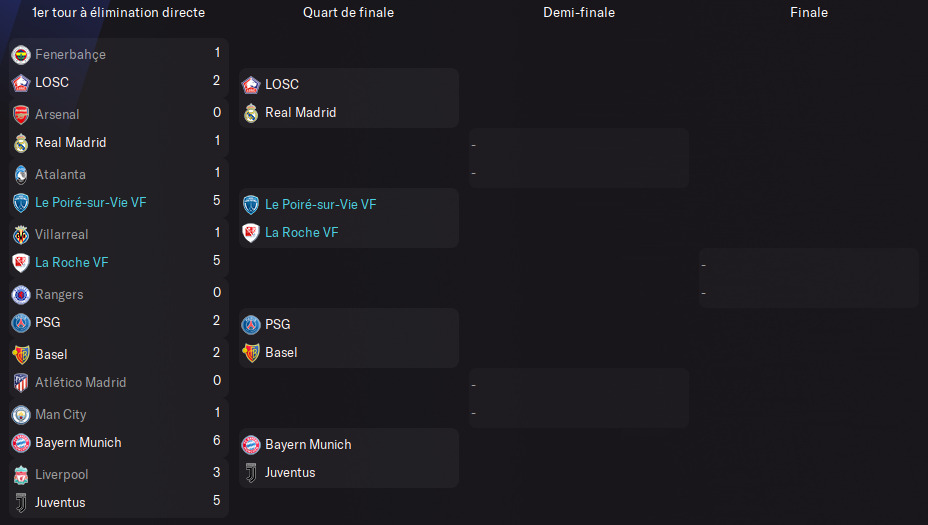
Task: Open La Roche VF in Quart de finale
Action: [301, 232]
